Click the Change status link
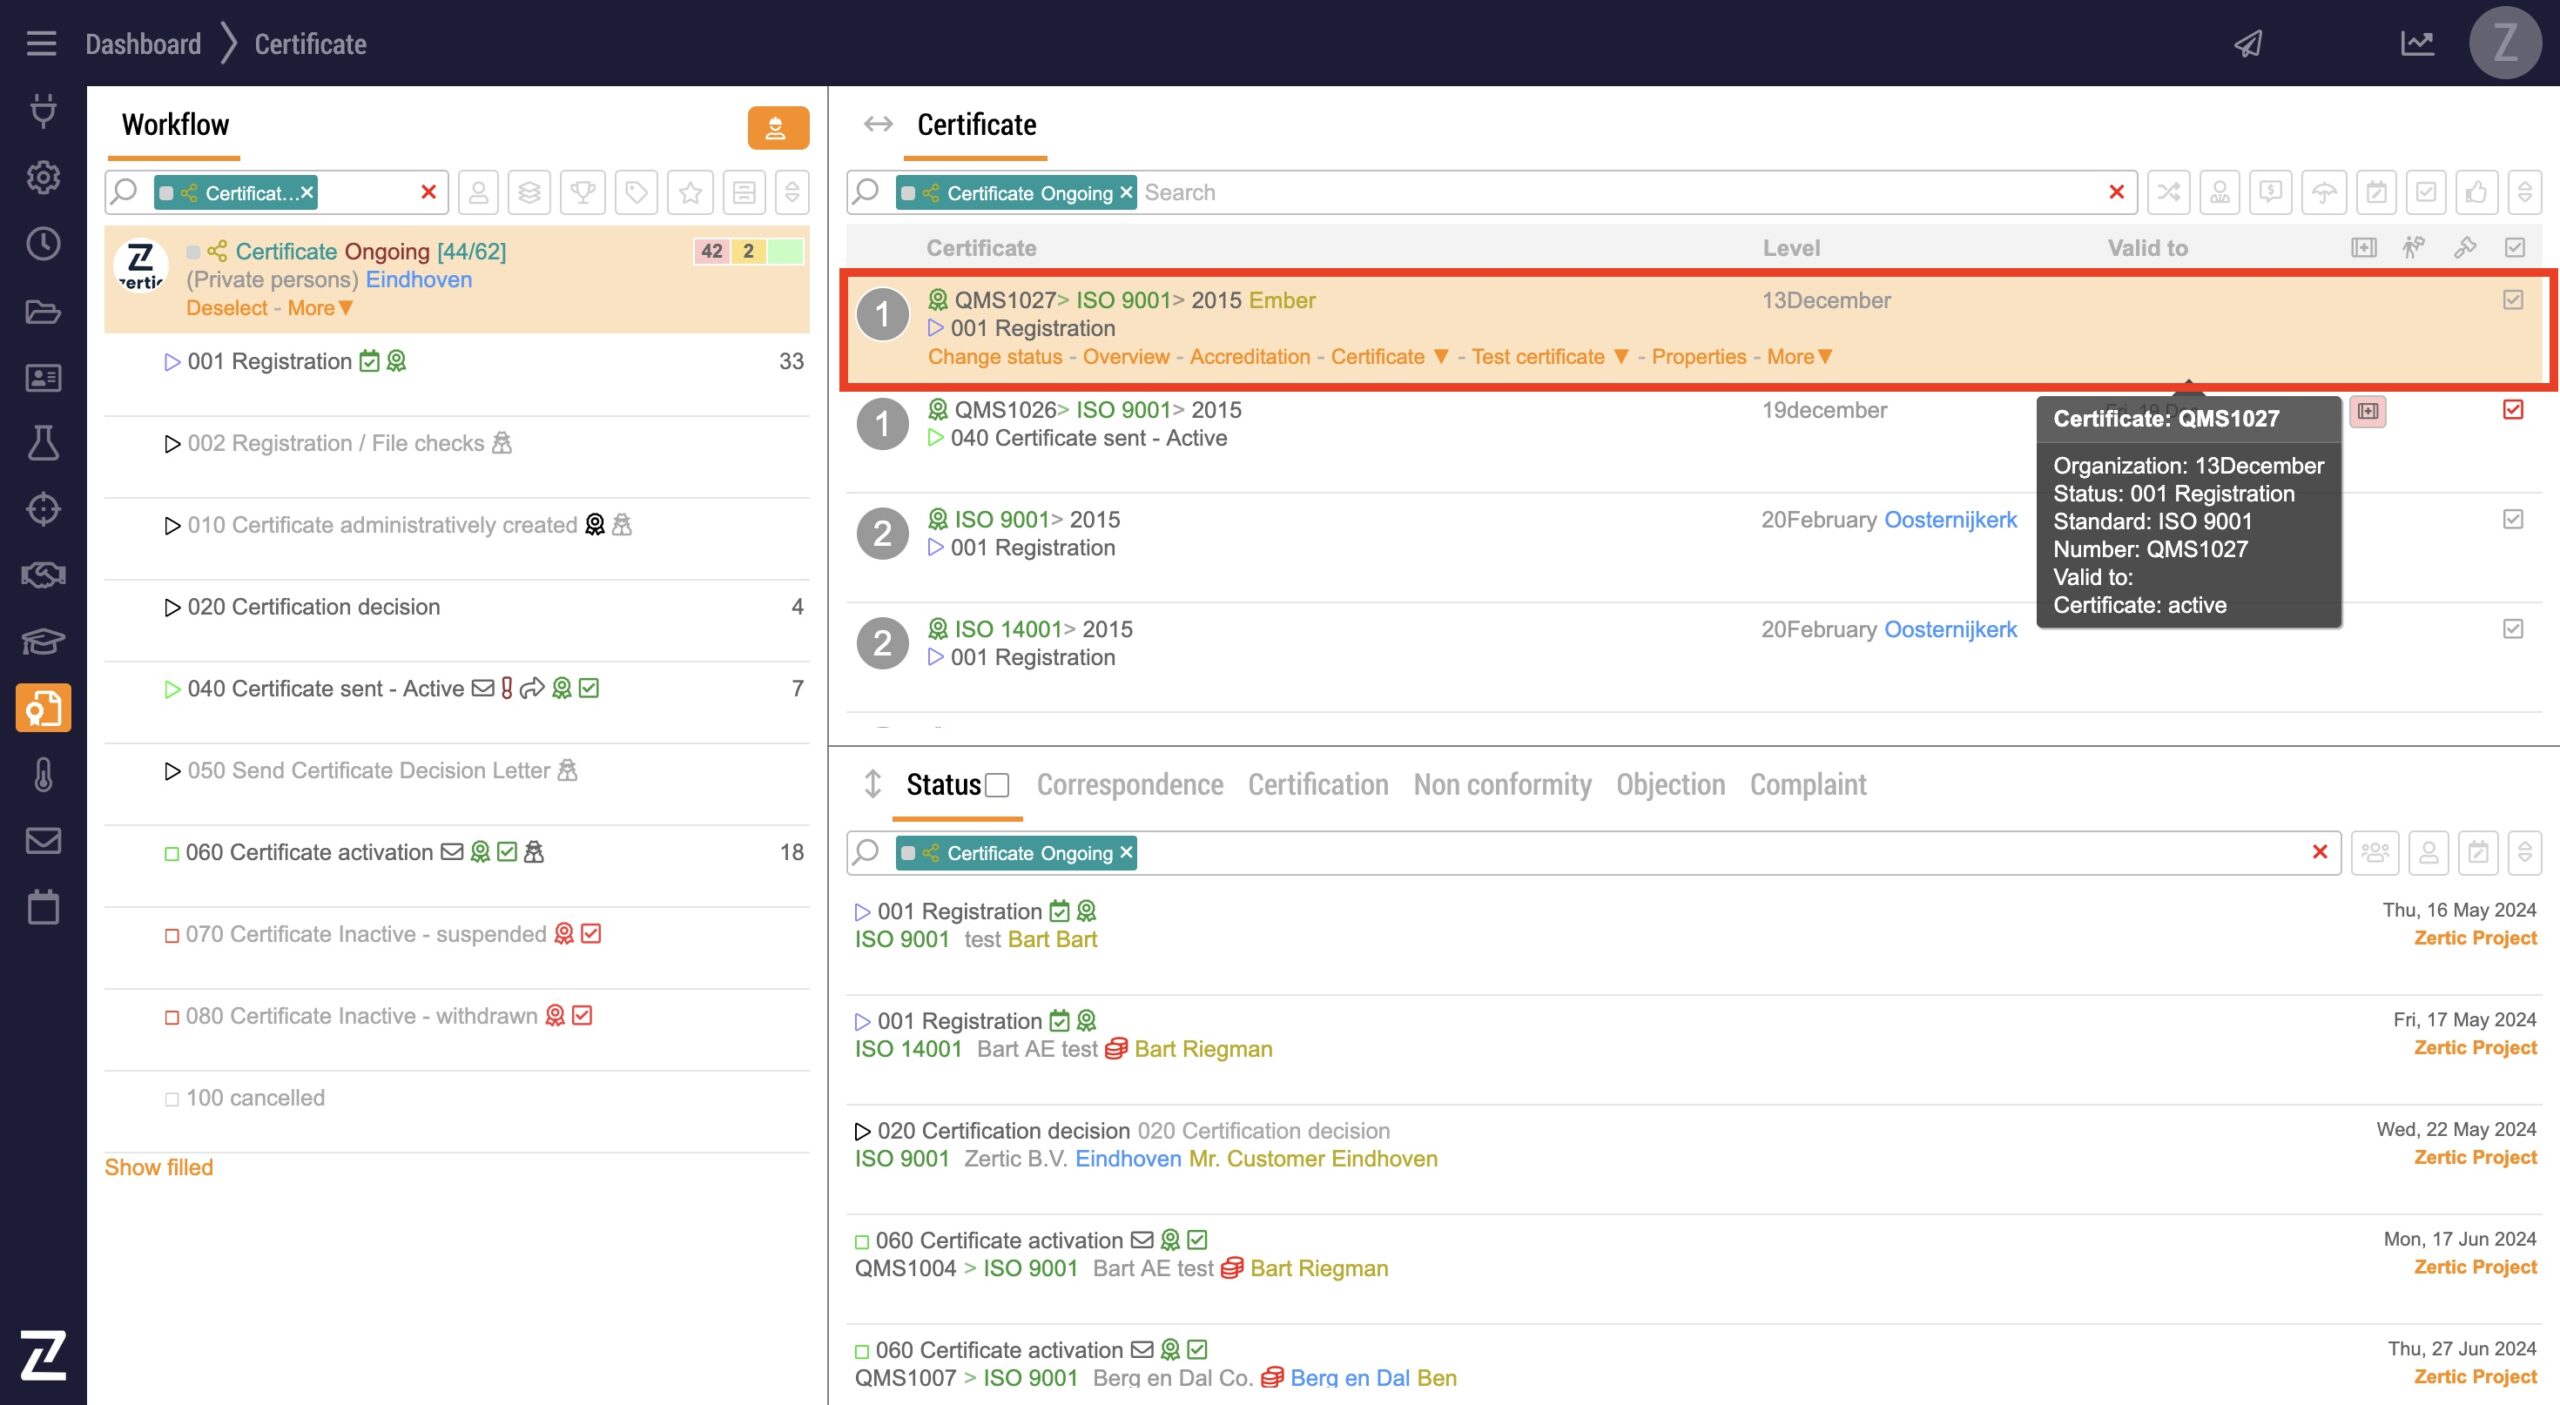The width and height of the screenshot is (2560, 1405). tap(994, 357)
